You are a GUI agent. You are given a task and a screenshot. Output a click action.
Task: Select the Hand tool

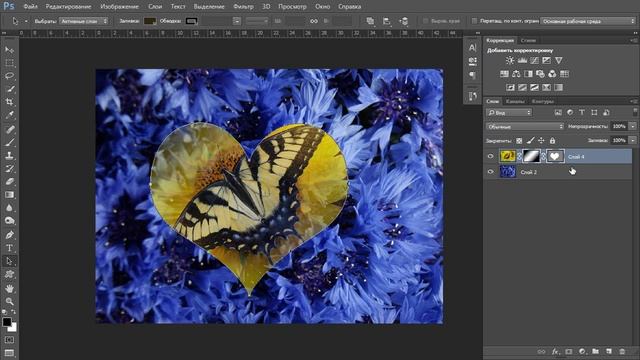click(9, 288)
